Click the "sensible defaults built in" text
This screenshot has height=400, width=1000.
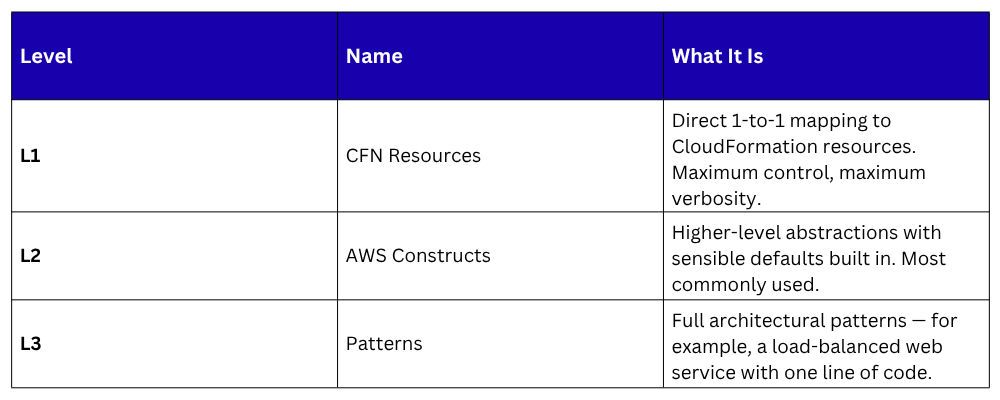pos(783,257)
